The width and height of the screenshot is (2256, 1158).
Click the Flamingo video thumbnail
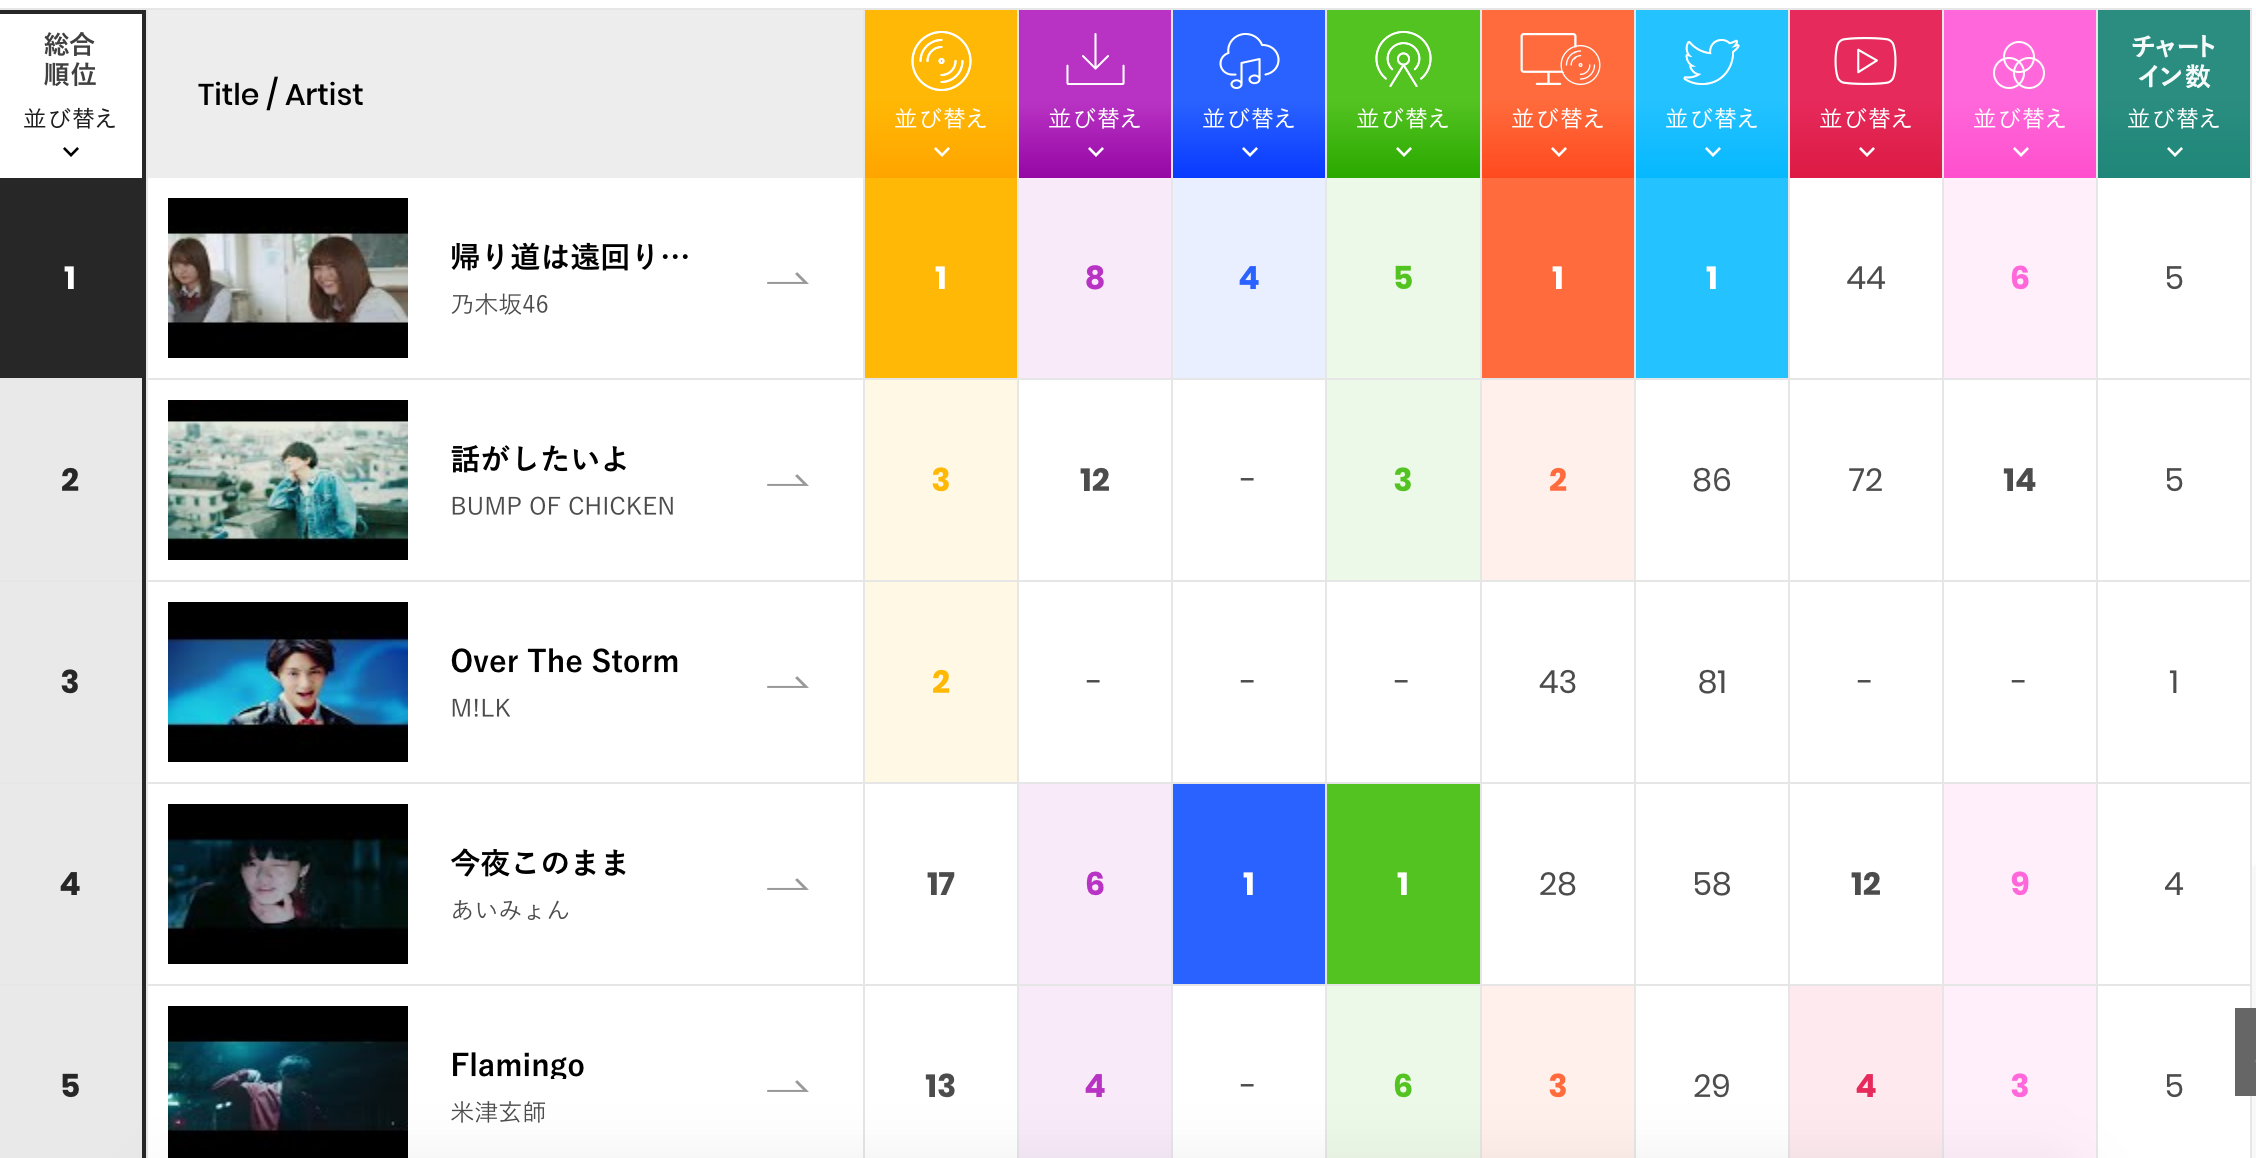[288, 1082]
